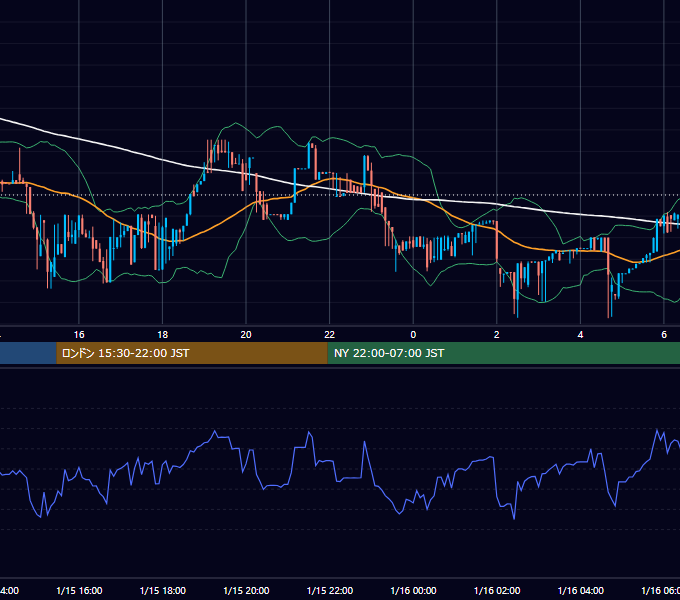The width and height of the screenshot is (680, 600).
Task: Click hour label 4 on upper axis
Action: pos(580,335)
